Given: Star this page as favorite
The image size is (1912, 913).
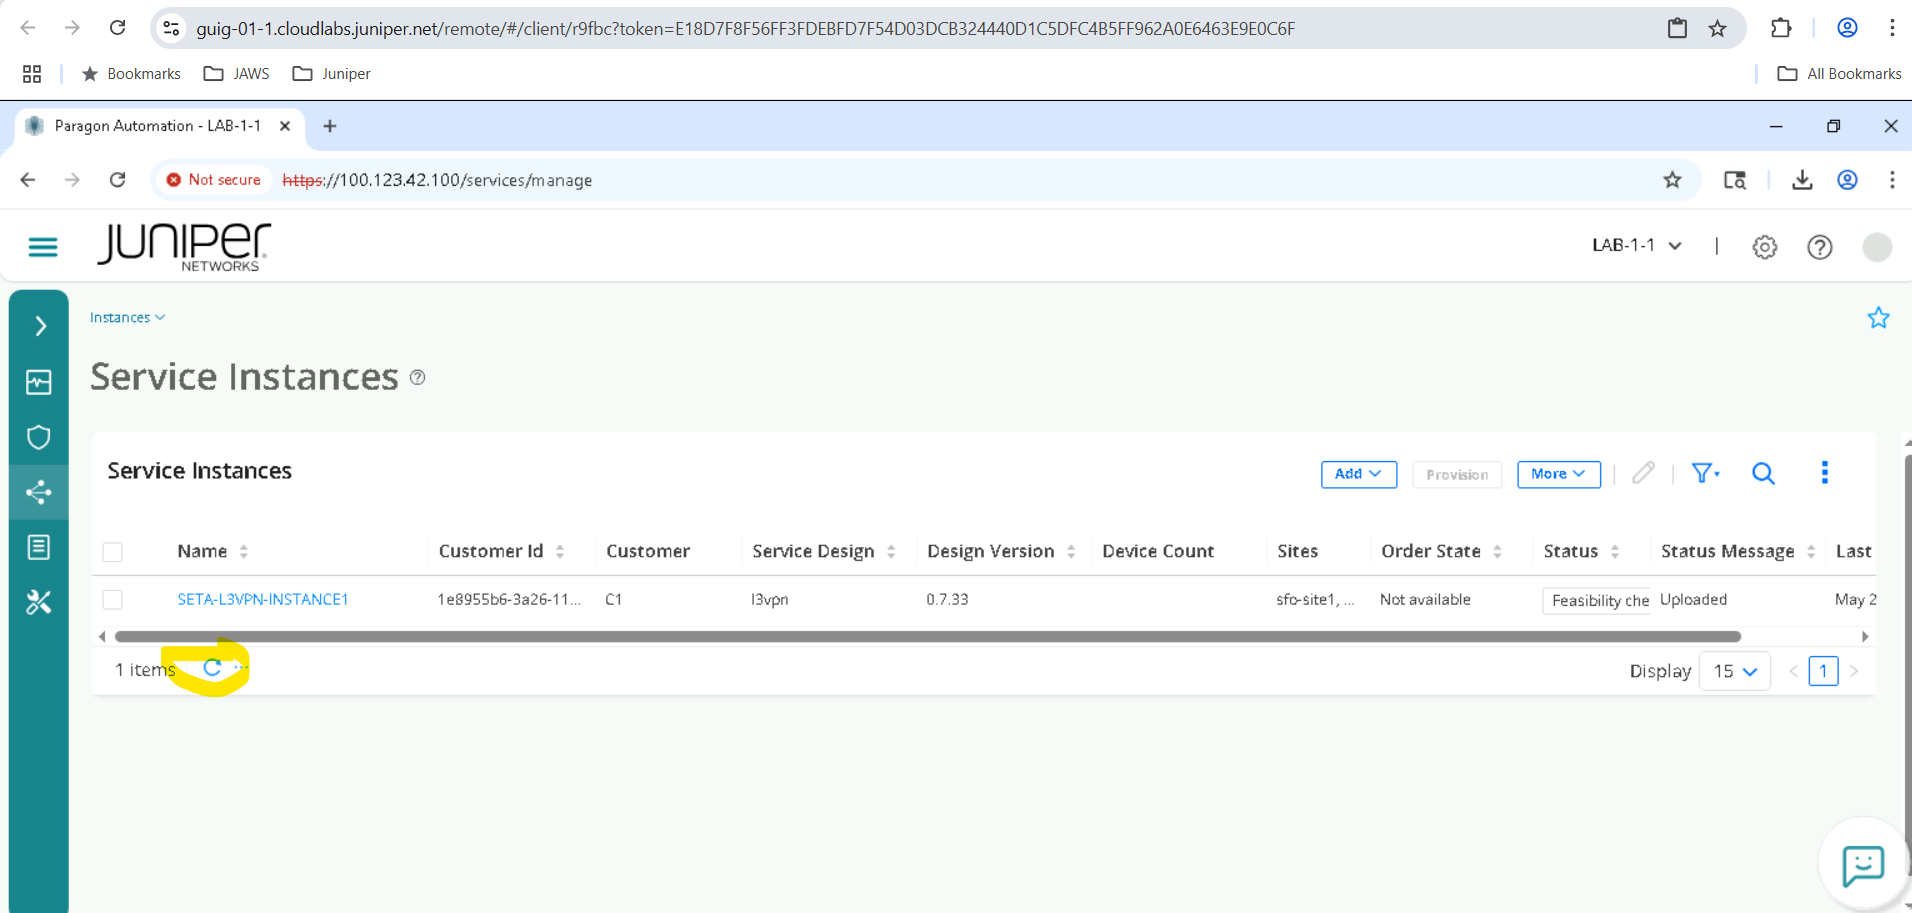Looking at the screenshot, I should 1878,318.
